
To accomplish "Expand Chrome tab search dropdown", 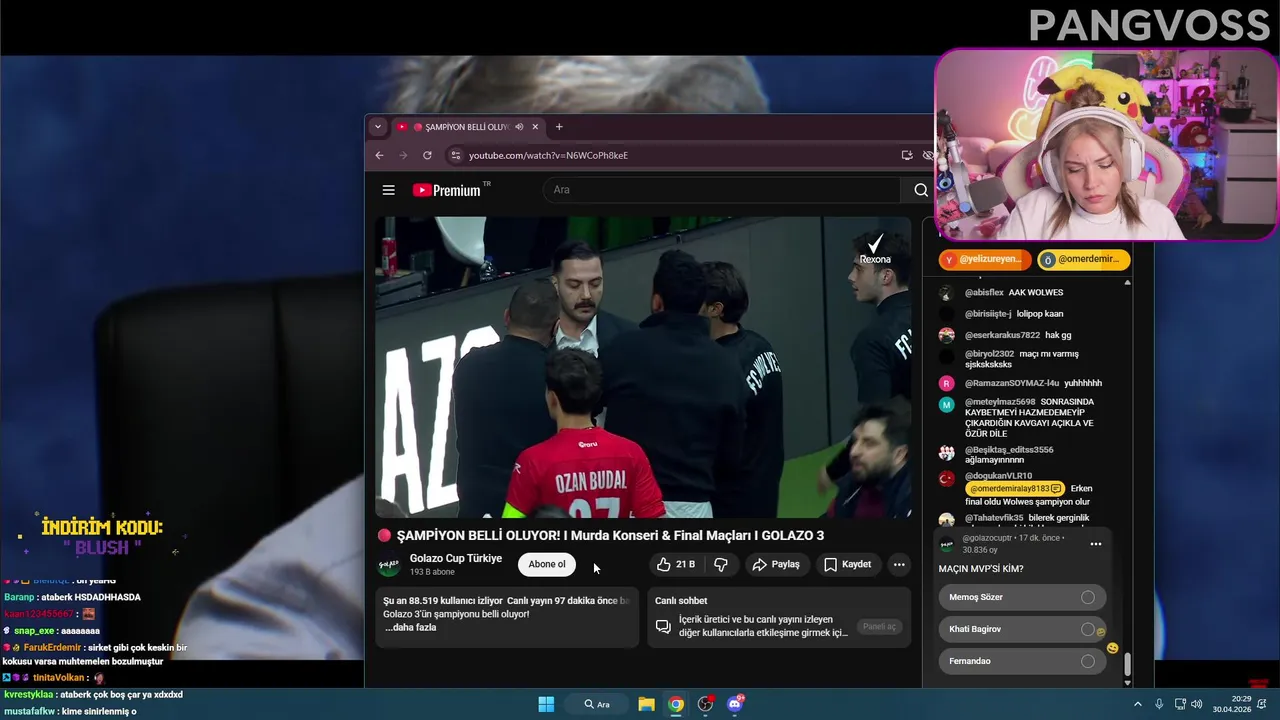I will 377,127.
